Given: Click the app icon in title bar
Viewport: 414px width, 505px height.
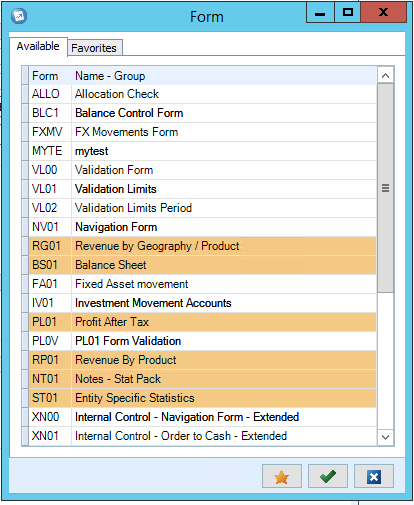Looking at the screenshot, I should tap(19, 16).
